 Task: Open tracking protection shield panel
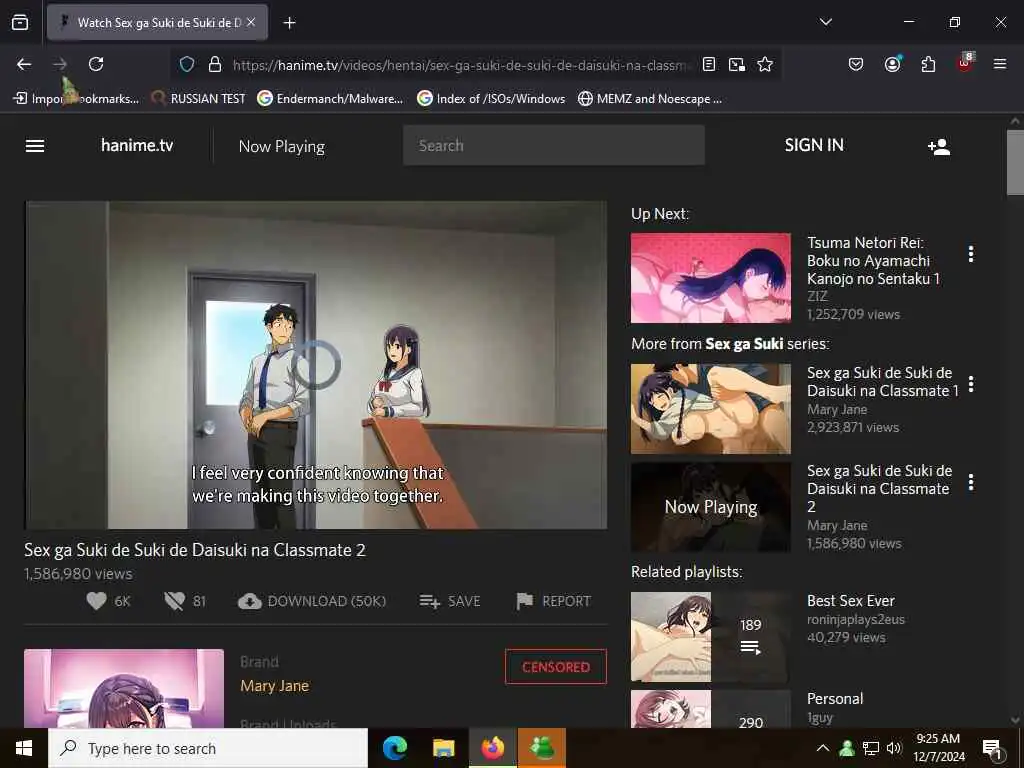click(x=187, y=64)
